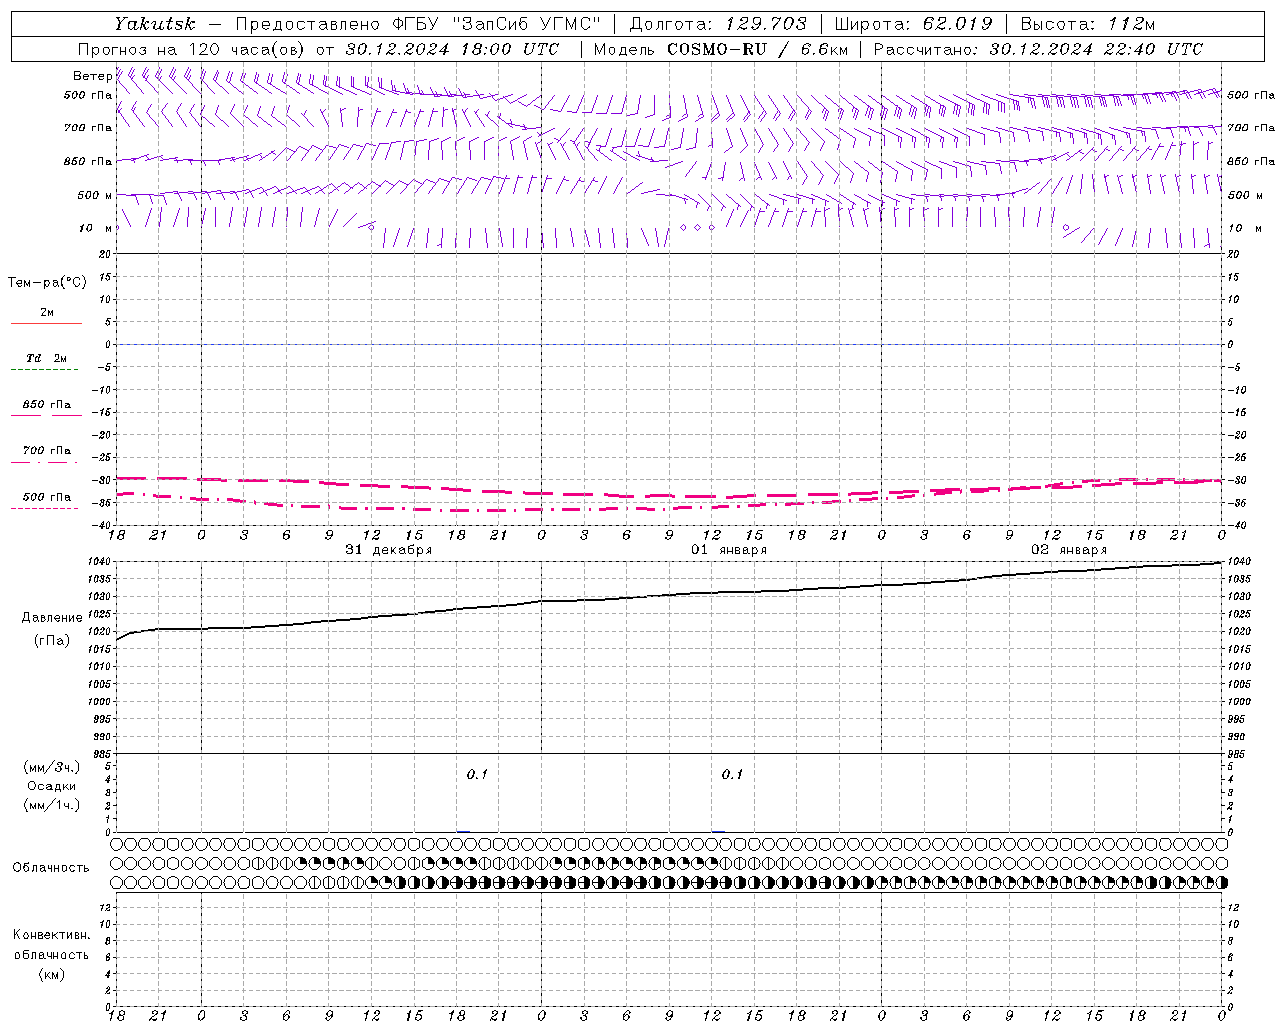Click the Td 2м legend entry

[46, 358]
